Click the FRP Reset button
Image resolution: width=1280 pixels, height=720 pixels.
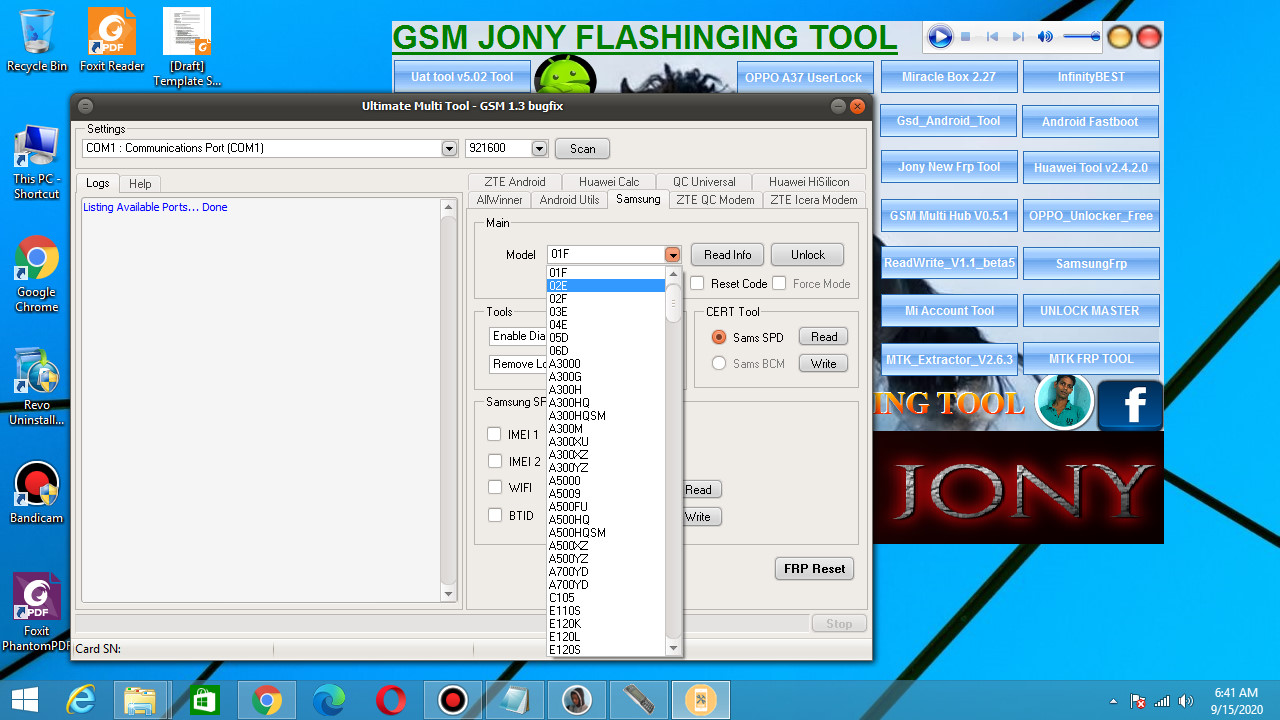(814, 568)
